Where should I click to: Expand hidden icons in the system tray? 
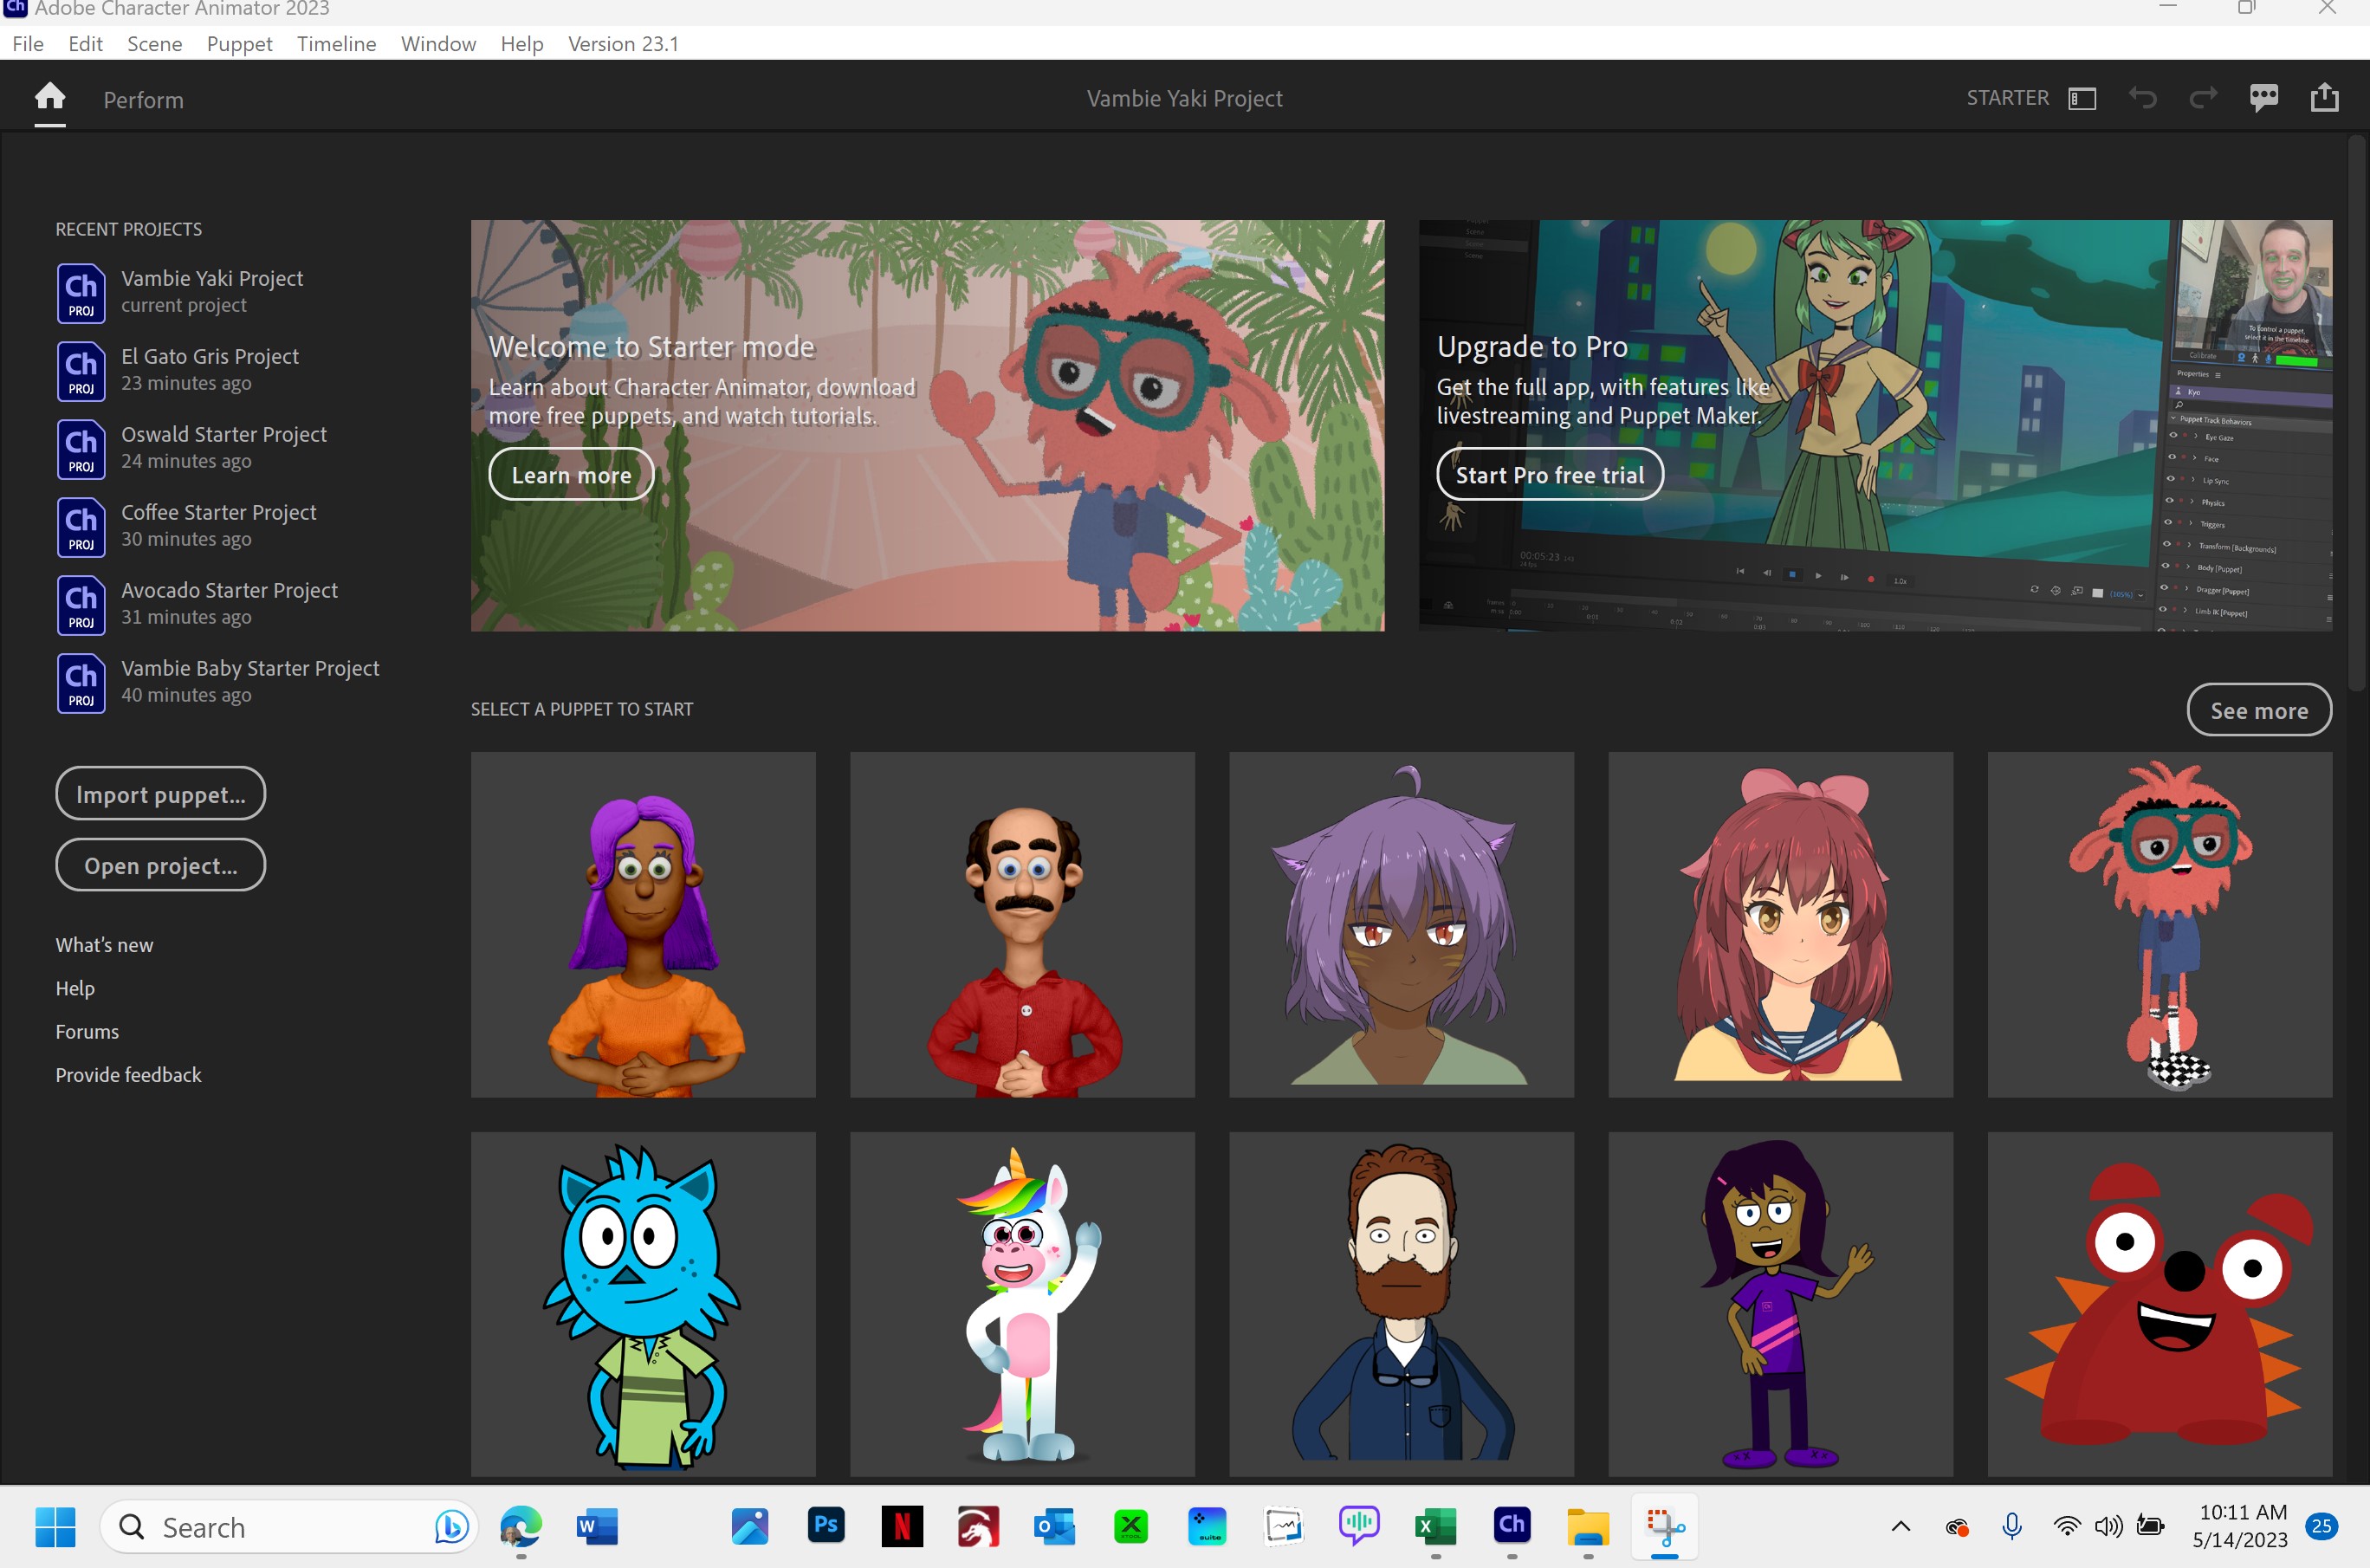tap(1901, 1527)
